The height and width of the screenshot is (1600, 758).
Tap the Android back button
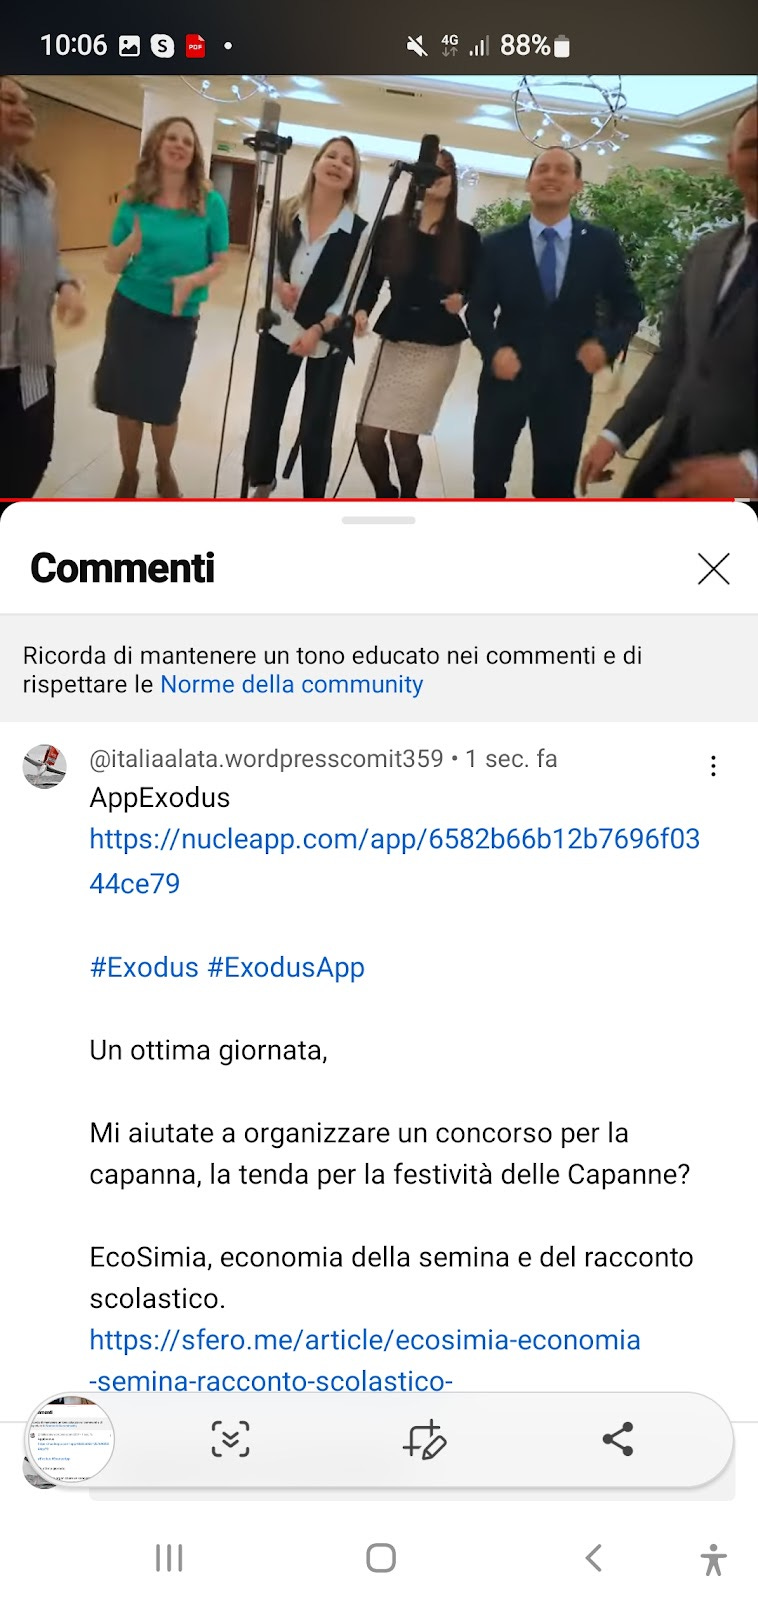[x=593, y=1558]
